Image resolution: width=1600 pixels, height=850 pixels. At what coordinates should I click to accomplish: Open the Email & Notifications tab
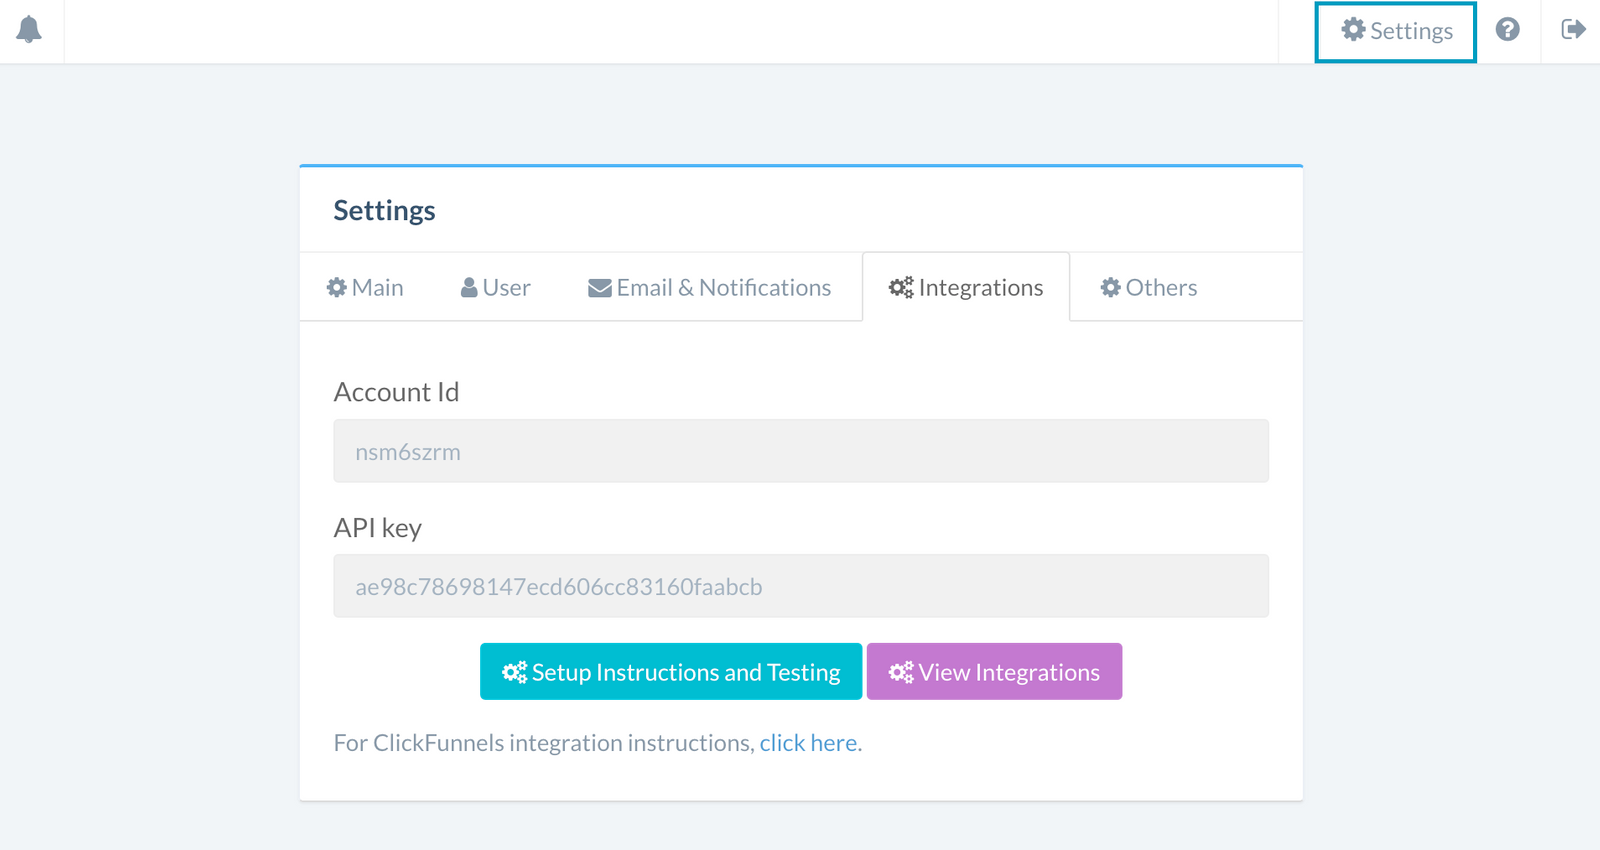click(709, 288)
